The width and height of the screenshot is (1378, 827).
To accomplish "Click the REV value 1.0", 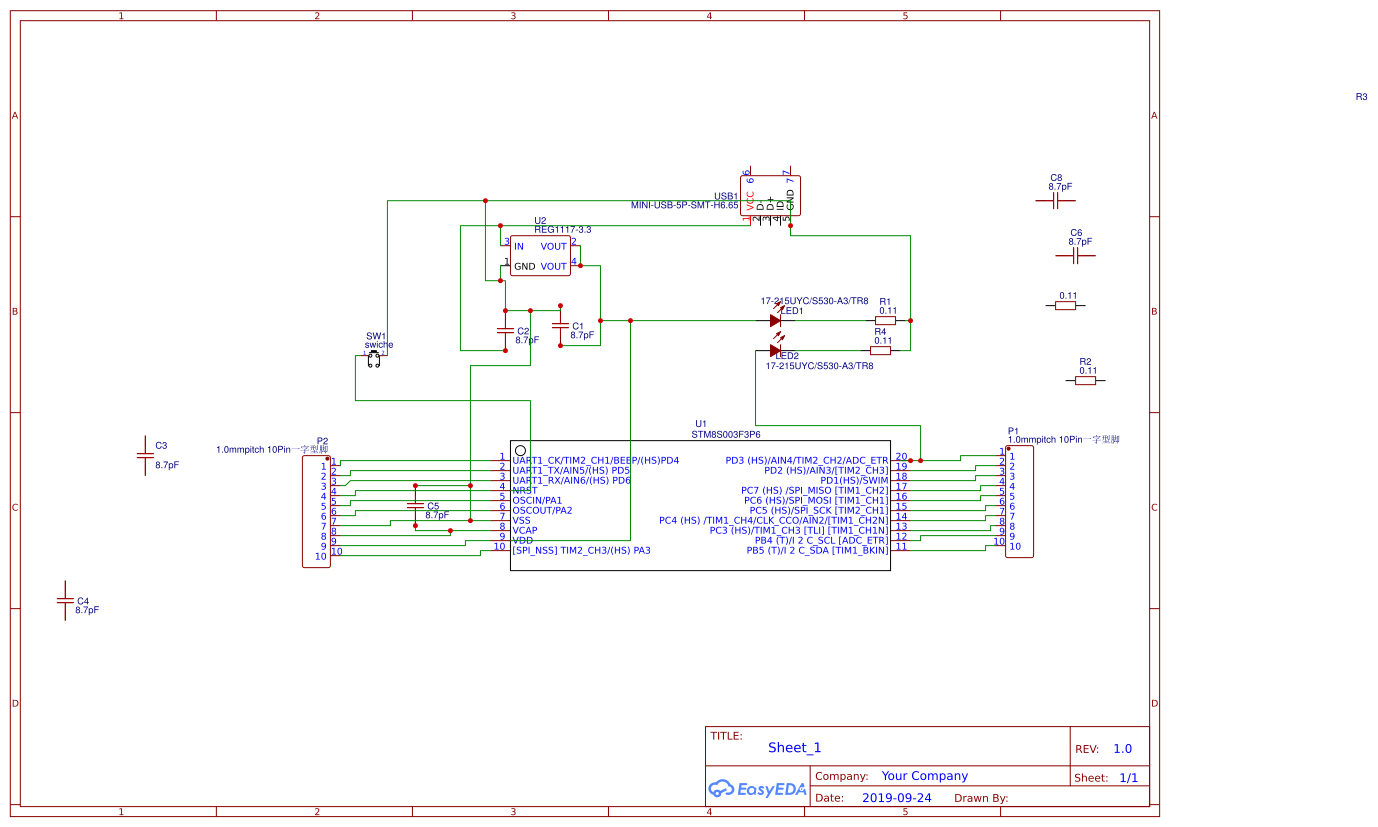I will click(x=1122, y=747).
